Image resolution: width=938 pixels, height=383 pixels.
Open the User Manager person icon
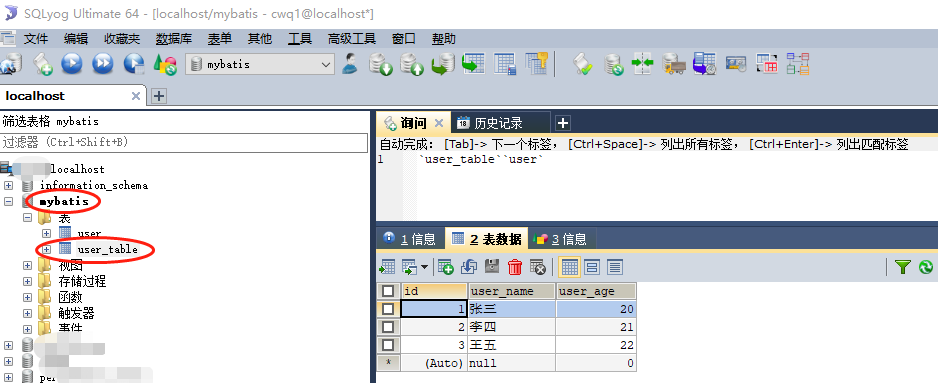[350, 64]
